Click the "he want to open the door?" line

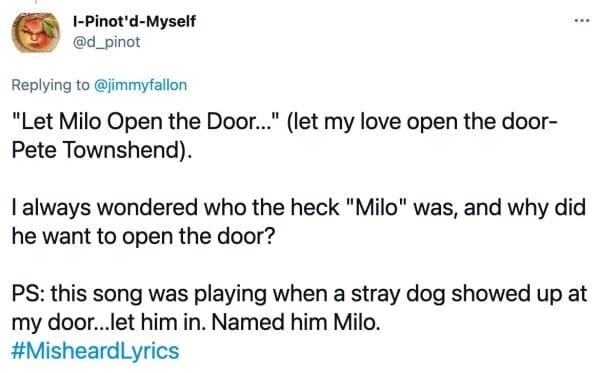tap(143, 236)
